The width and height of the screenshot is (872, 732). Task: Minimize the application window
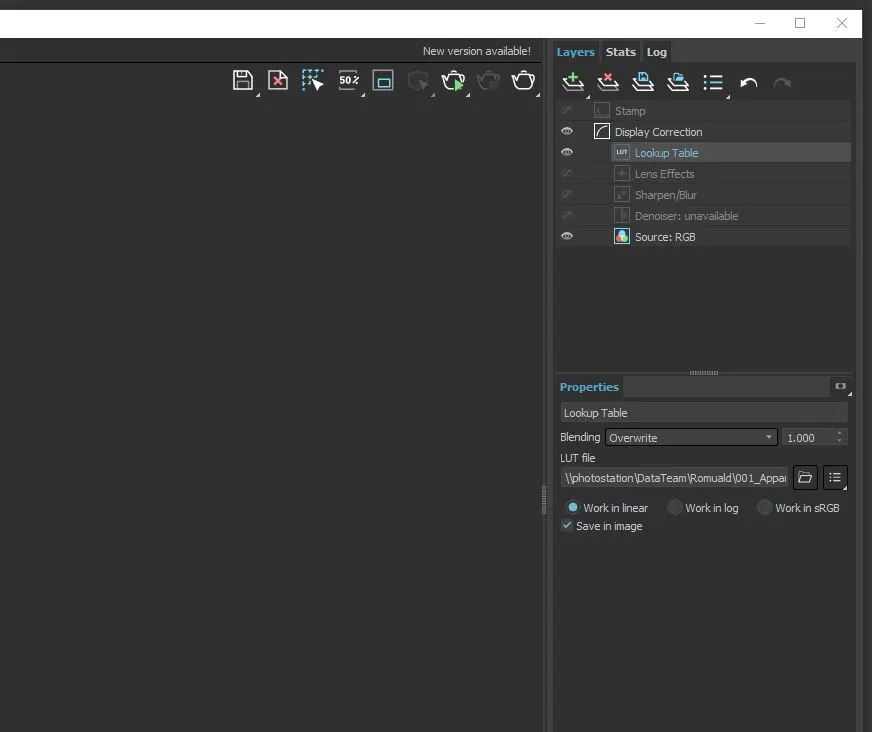click(760, 23)
